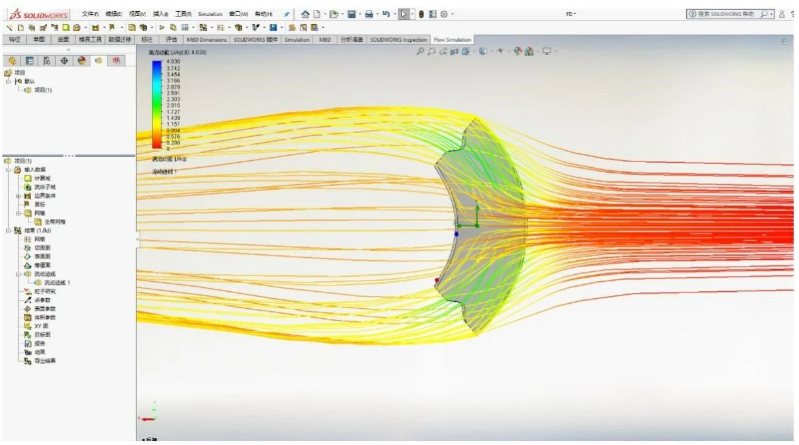Switch to the 评估 ribbon tab
Viewport: 799px width, 445px height.
[x=171, y=39]
